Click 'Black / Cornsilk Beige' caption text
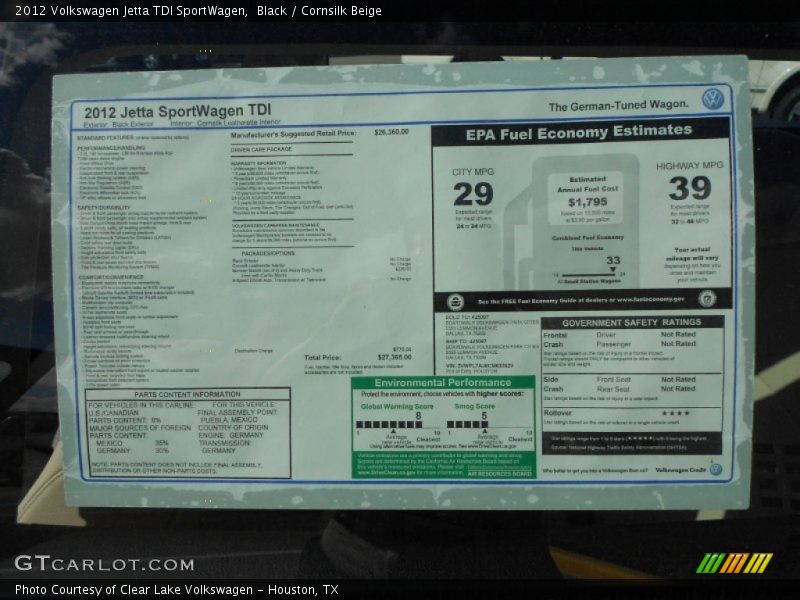Image resolution: width=800 pixels, height=600 pixels. tap(319, 11)
